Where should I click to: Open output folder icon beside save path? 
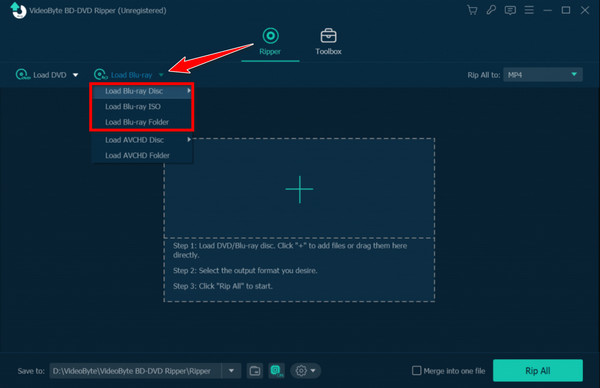point(255,371)
